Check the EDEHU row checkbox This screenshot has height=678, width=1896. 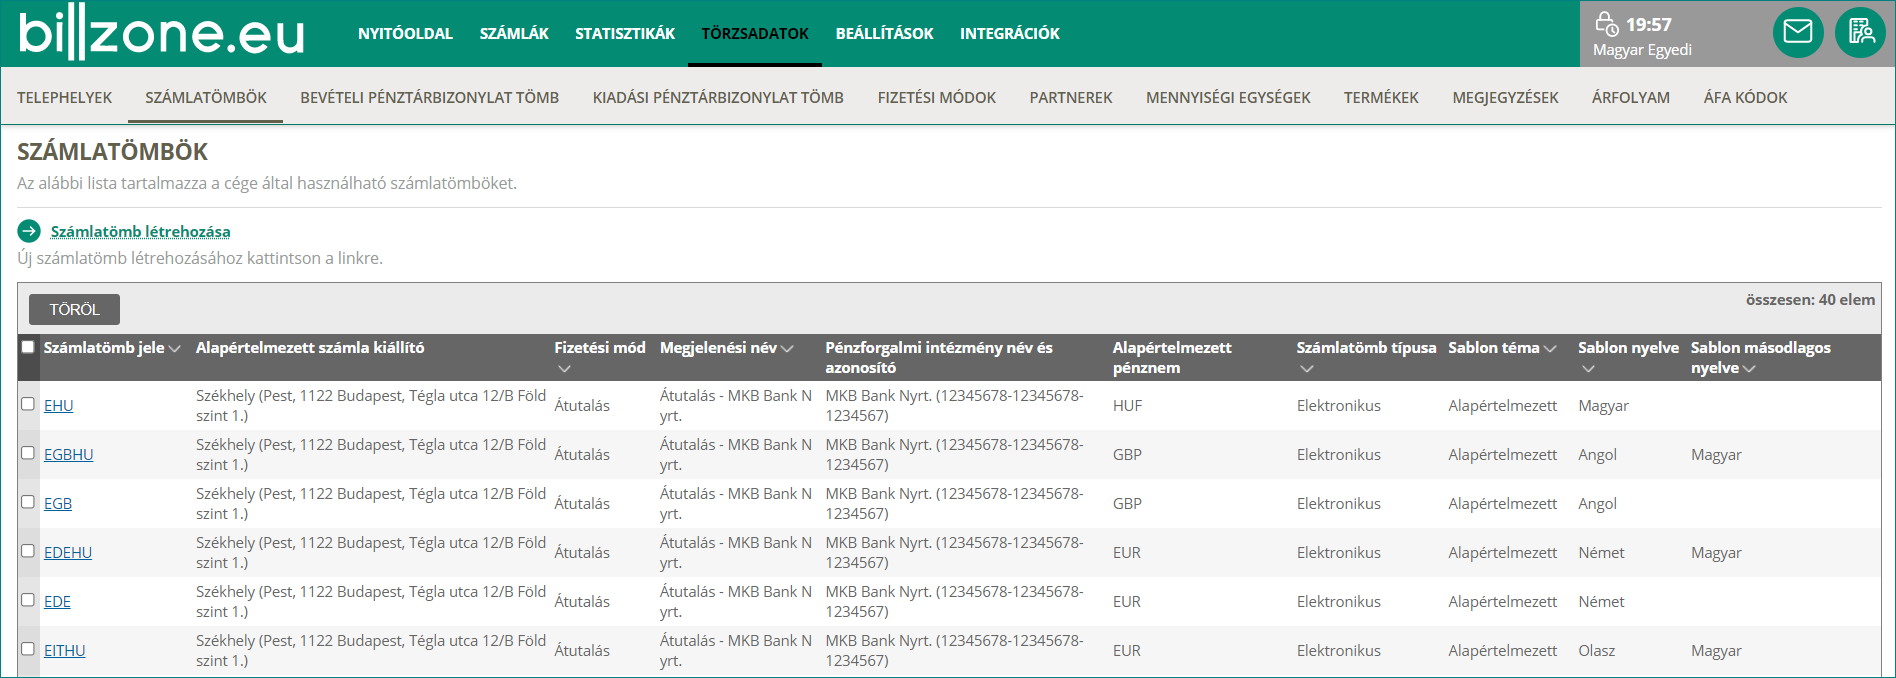28,551
